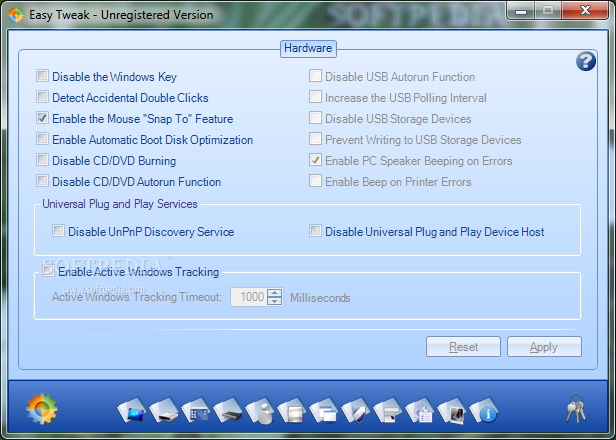Open the gear and list settings category icon
The width and height of the screenshot is (616, 440).
[x=421, y=411]
